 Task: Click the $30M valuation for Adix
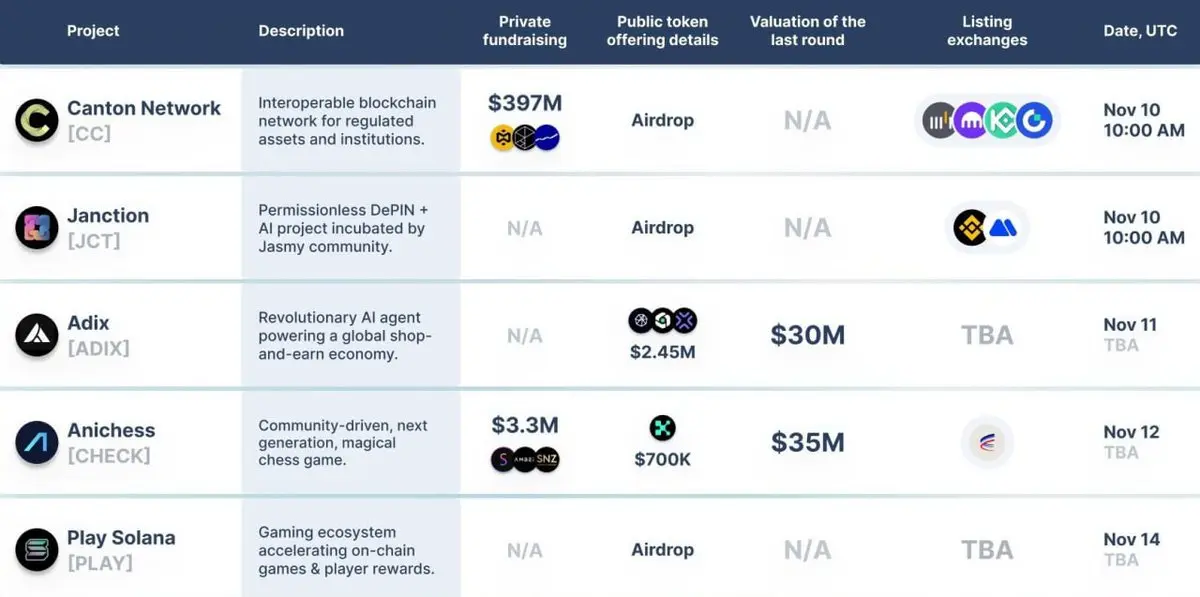pyautogui.click(x=807, y=335)
